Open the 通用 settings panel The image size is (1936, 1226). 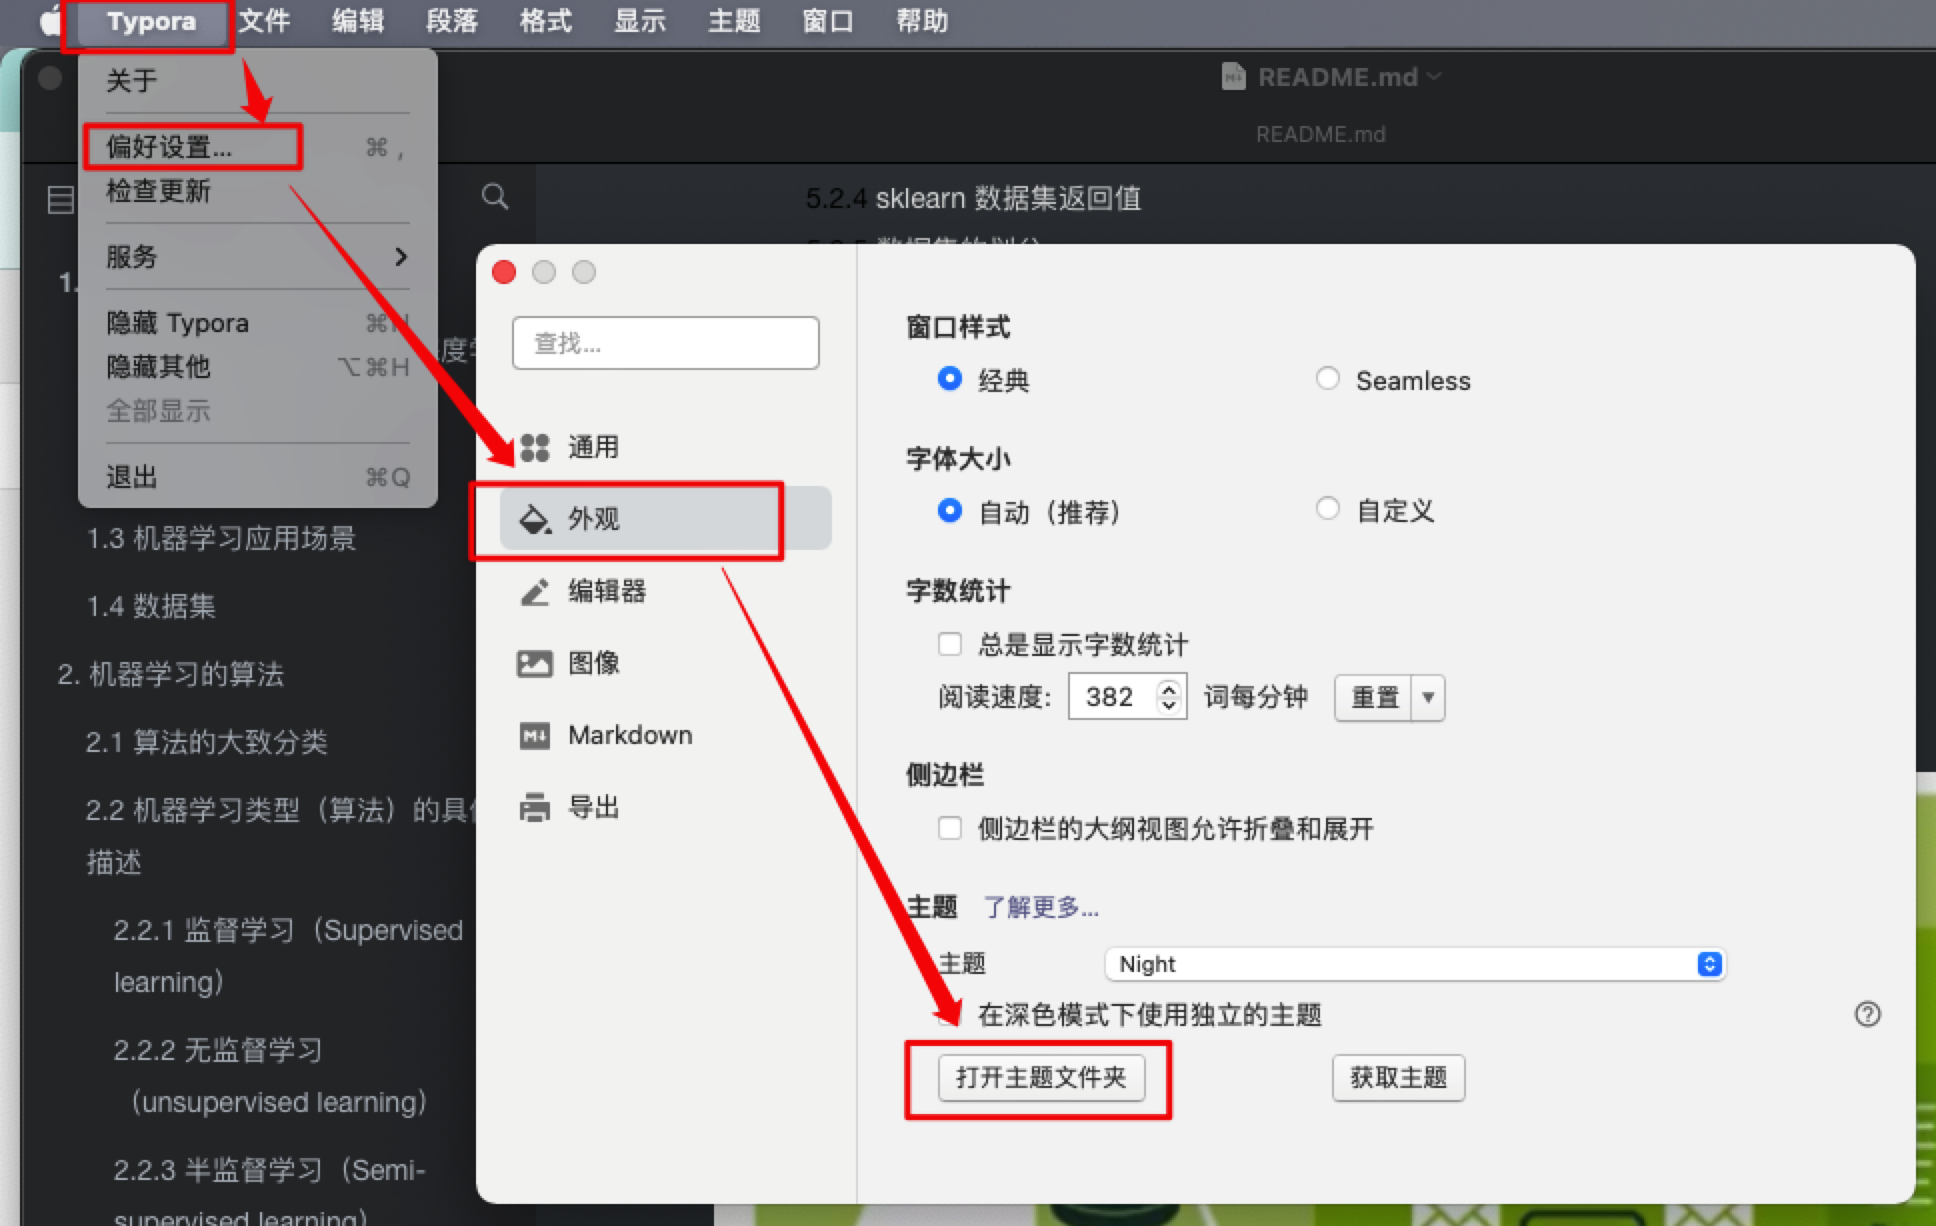[592, 447]
